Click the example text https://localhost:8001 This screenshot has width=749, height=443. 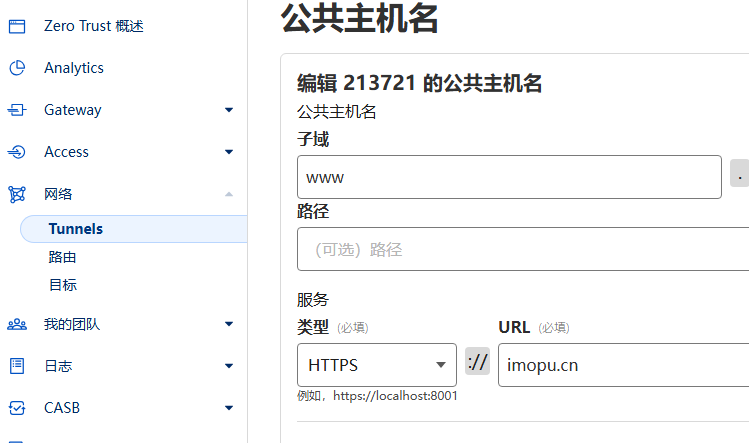tap(395, 396)
